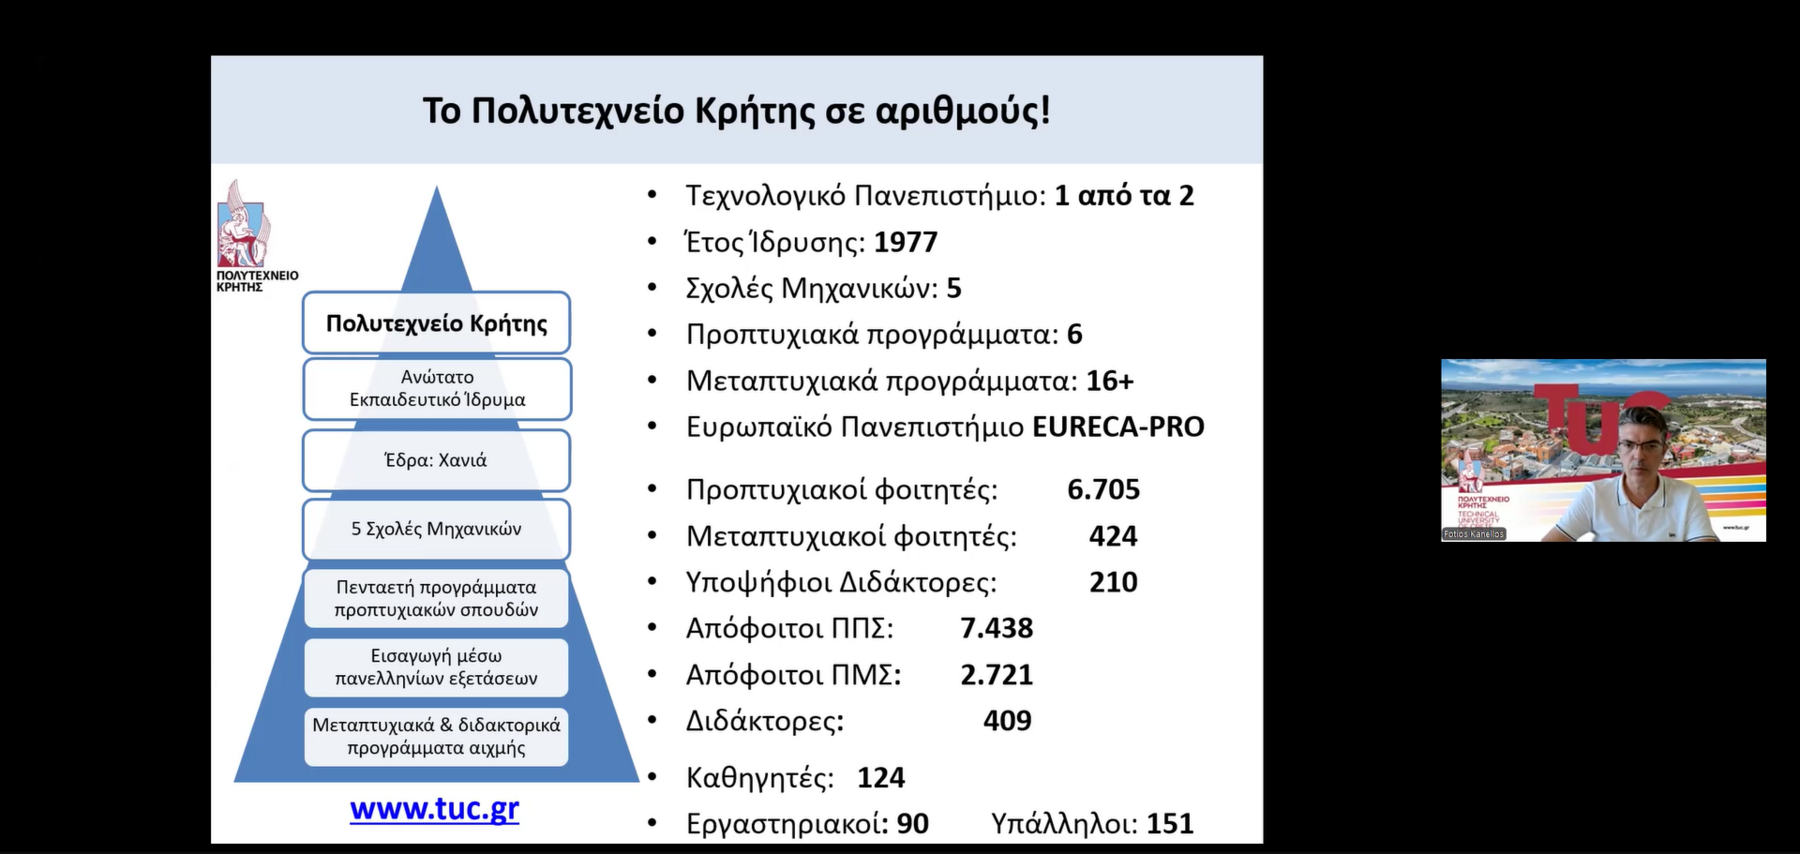Click the Fotios Kanellos name label
Viewport: 1800px width, 854px height.
point(1473,534)
